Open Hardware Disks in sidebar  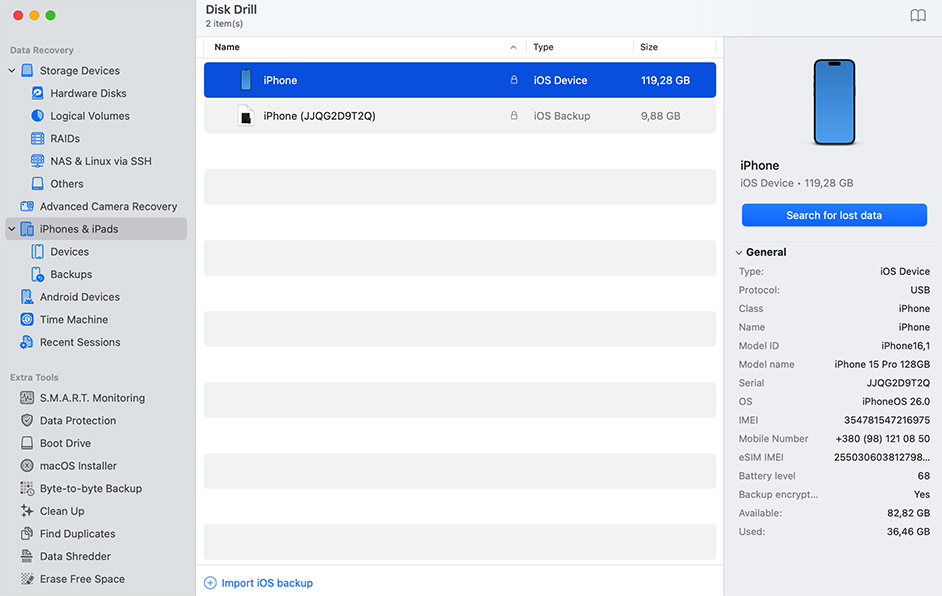tap(88, 93)
